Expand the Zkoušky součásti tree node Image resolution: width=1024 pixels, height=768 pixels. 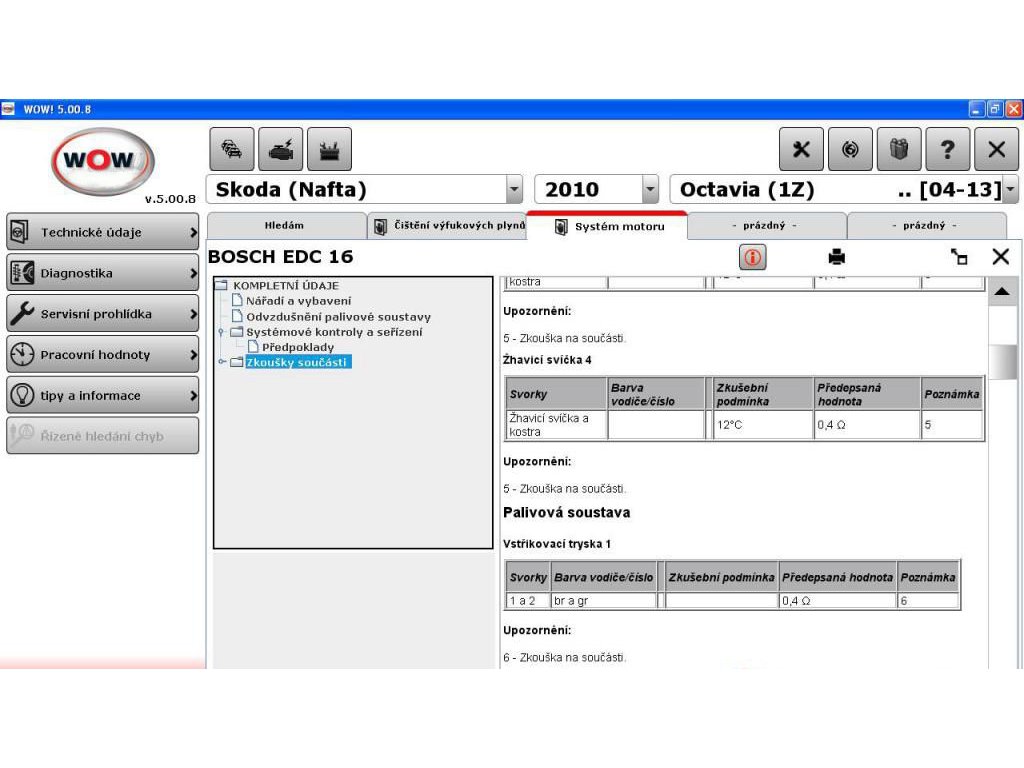tap(223, 363)
